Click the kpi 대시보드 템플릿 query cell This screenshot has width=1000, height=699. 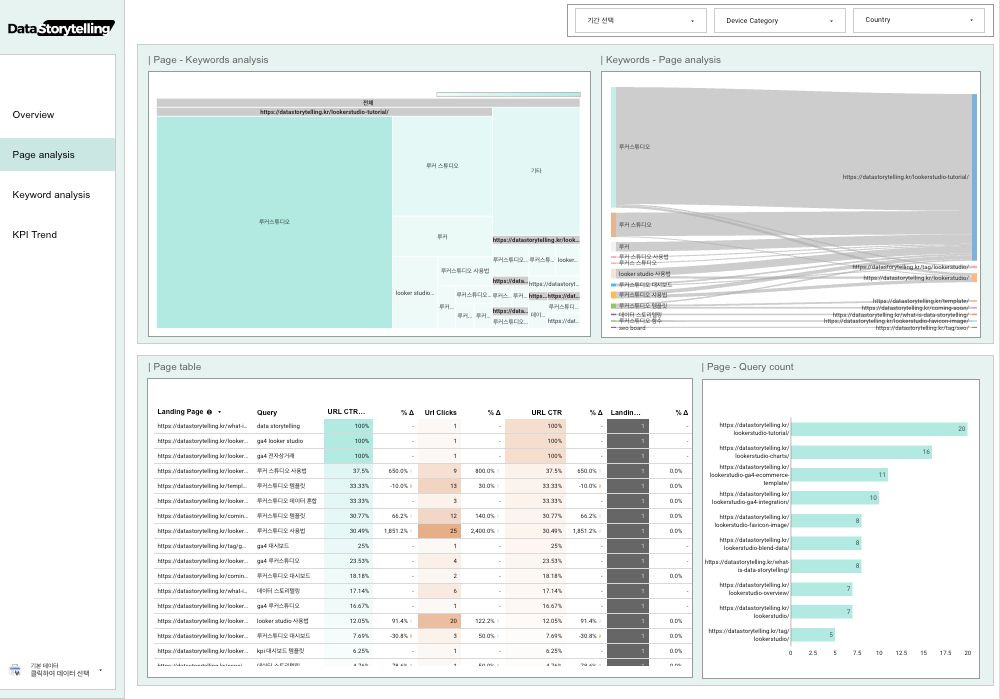[x=281, y=651]
